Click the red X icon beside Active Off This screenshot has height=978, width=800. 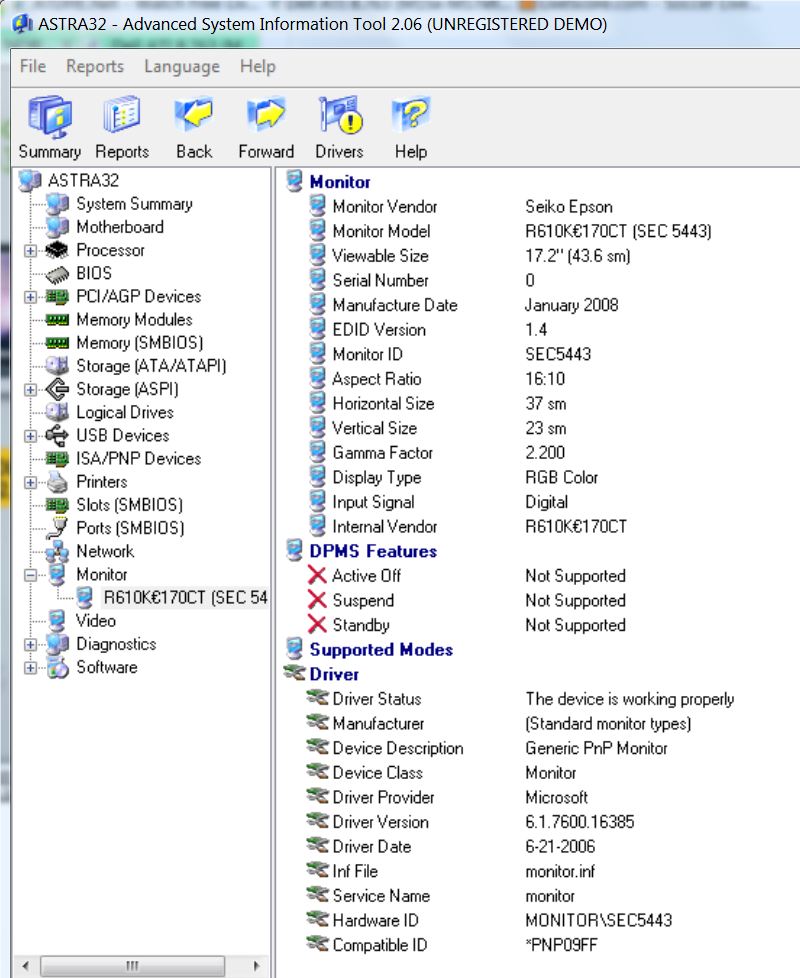pos(317,575)
